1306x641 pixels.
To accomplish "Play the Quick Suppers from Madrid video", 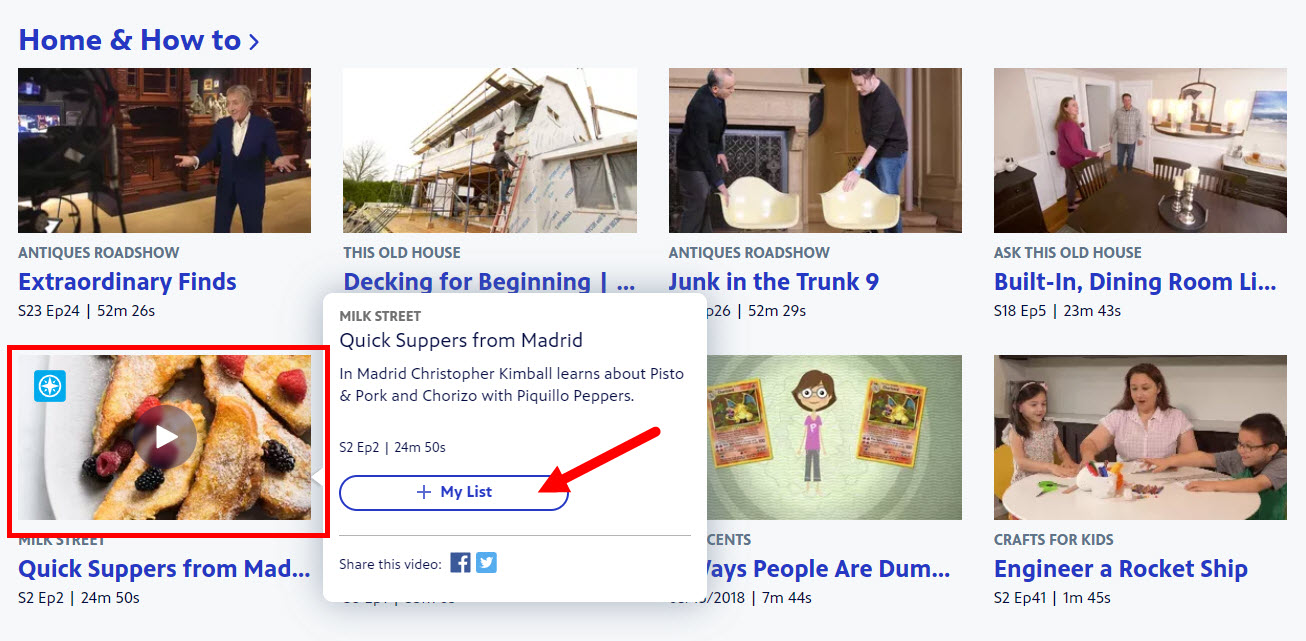I will [166, 436].
